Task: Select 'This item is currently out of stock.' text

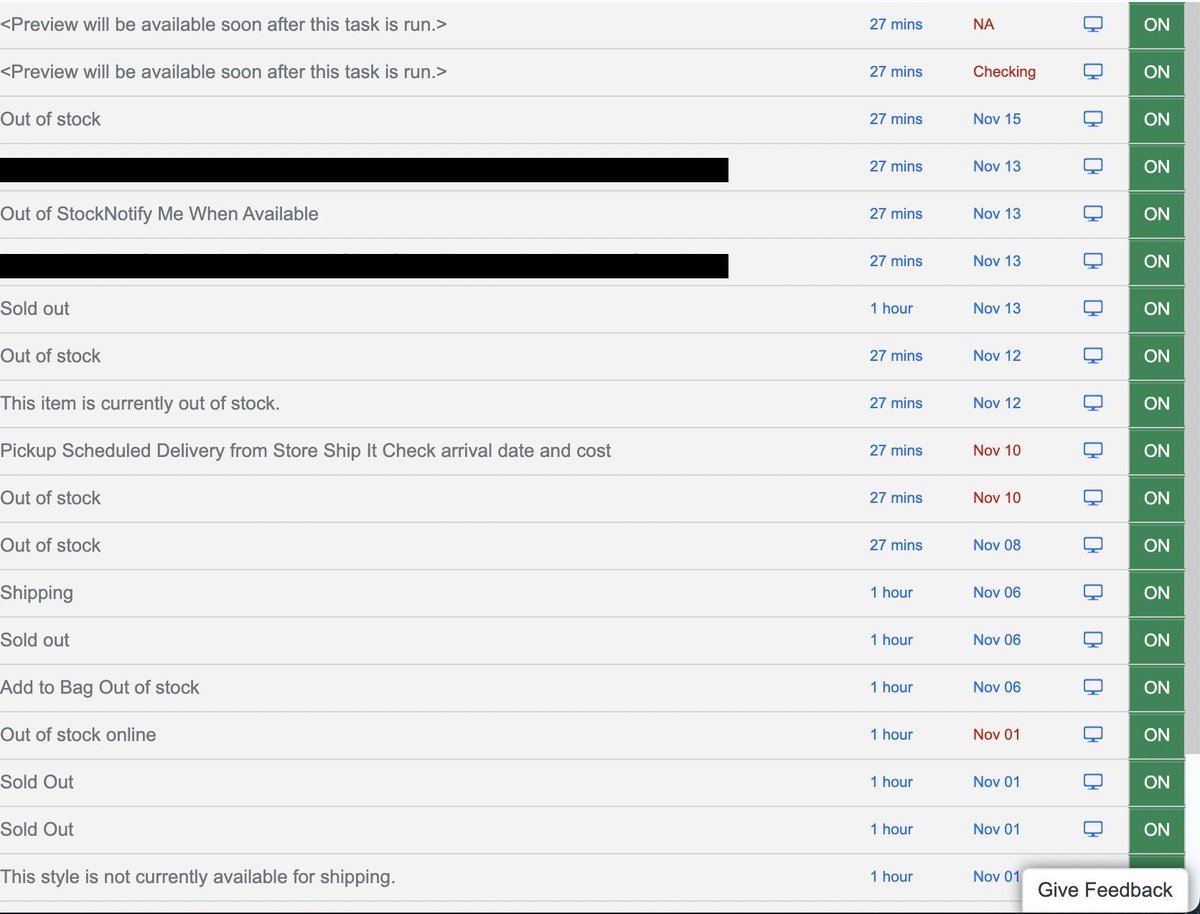Action: pyautogui.click(x=140, y=403)
